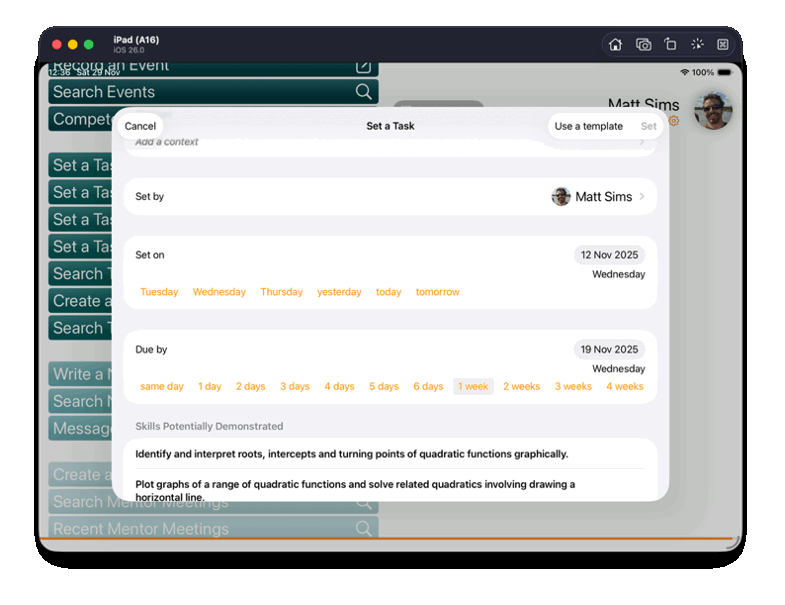Rotate the device using rotate icon
This screenshot has height=605, width=785.
(x=670, y=45)
